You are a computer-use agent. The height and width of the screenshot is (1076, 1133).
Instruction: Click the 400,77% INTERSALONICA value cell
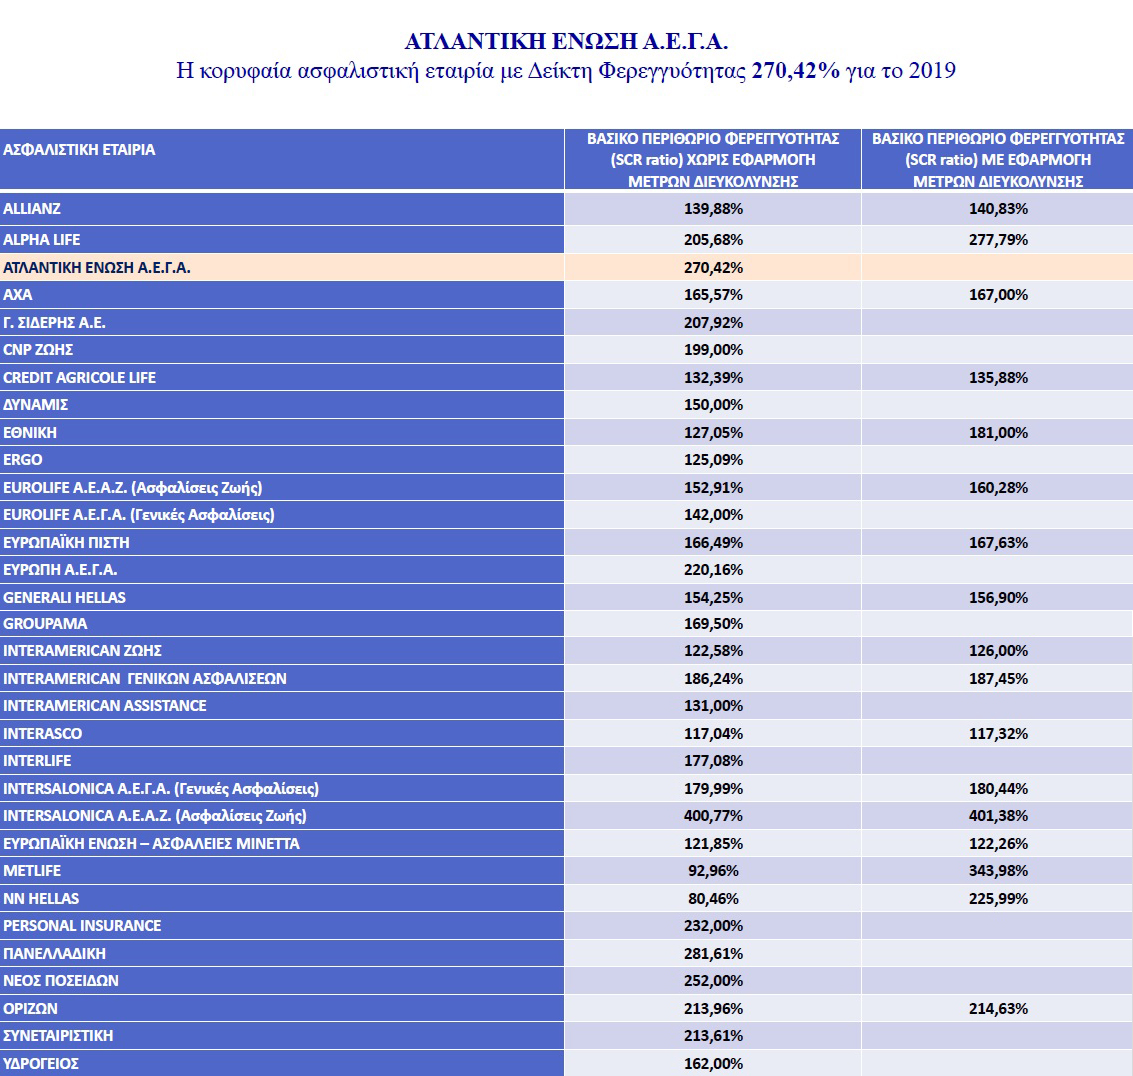(x=713, y=816)
